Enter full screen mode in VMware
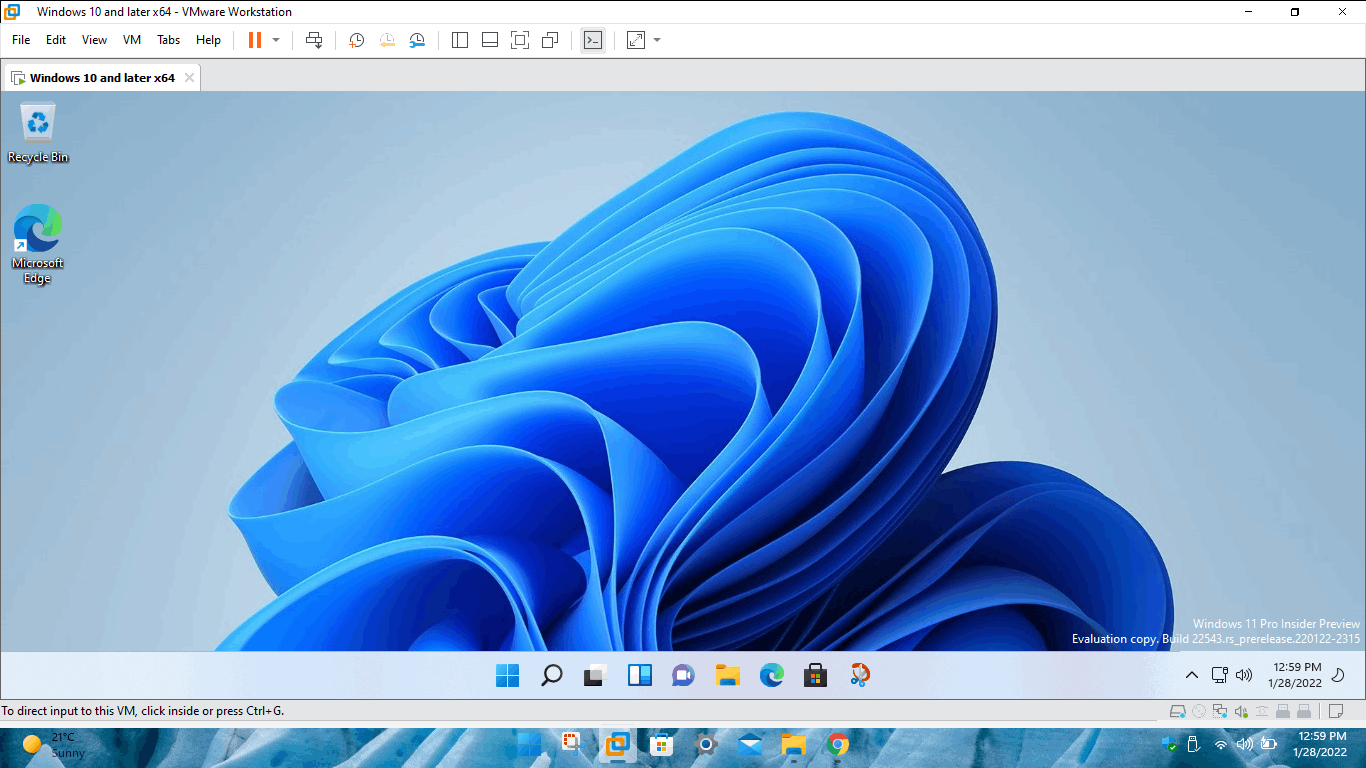Screen dimensions: 1366x768 (519, 40)
